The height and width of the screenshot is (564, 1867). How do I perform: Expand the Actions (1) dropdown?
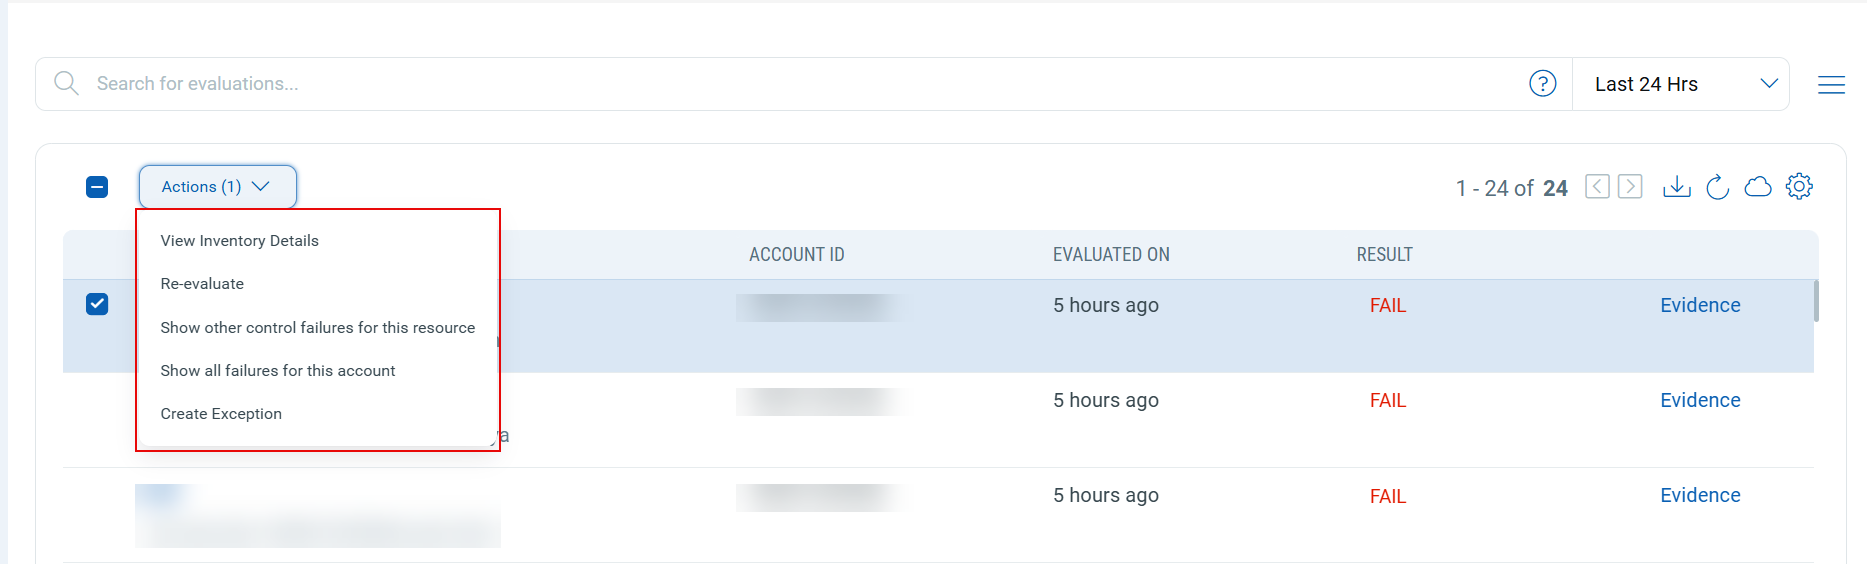217,187
